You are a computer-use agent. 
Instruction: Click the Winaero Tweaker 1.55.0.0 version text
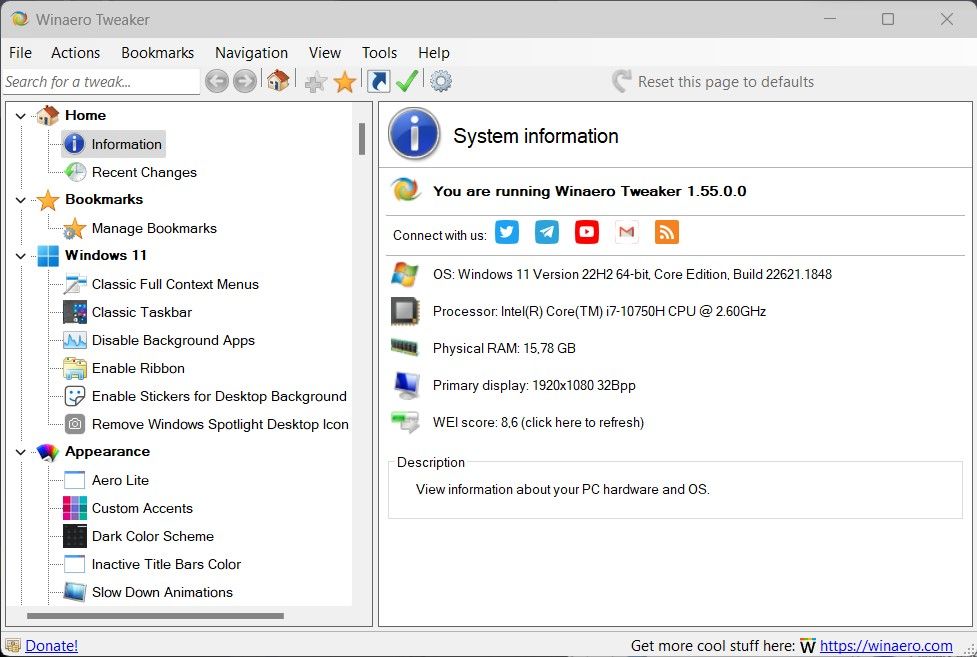(x=589, y=191)
